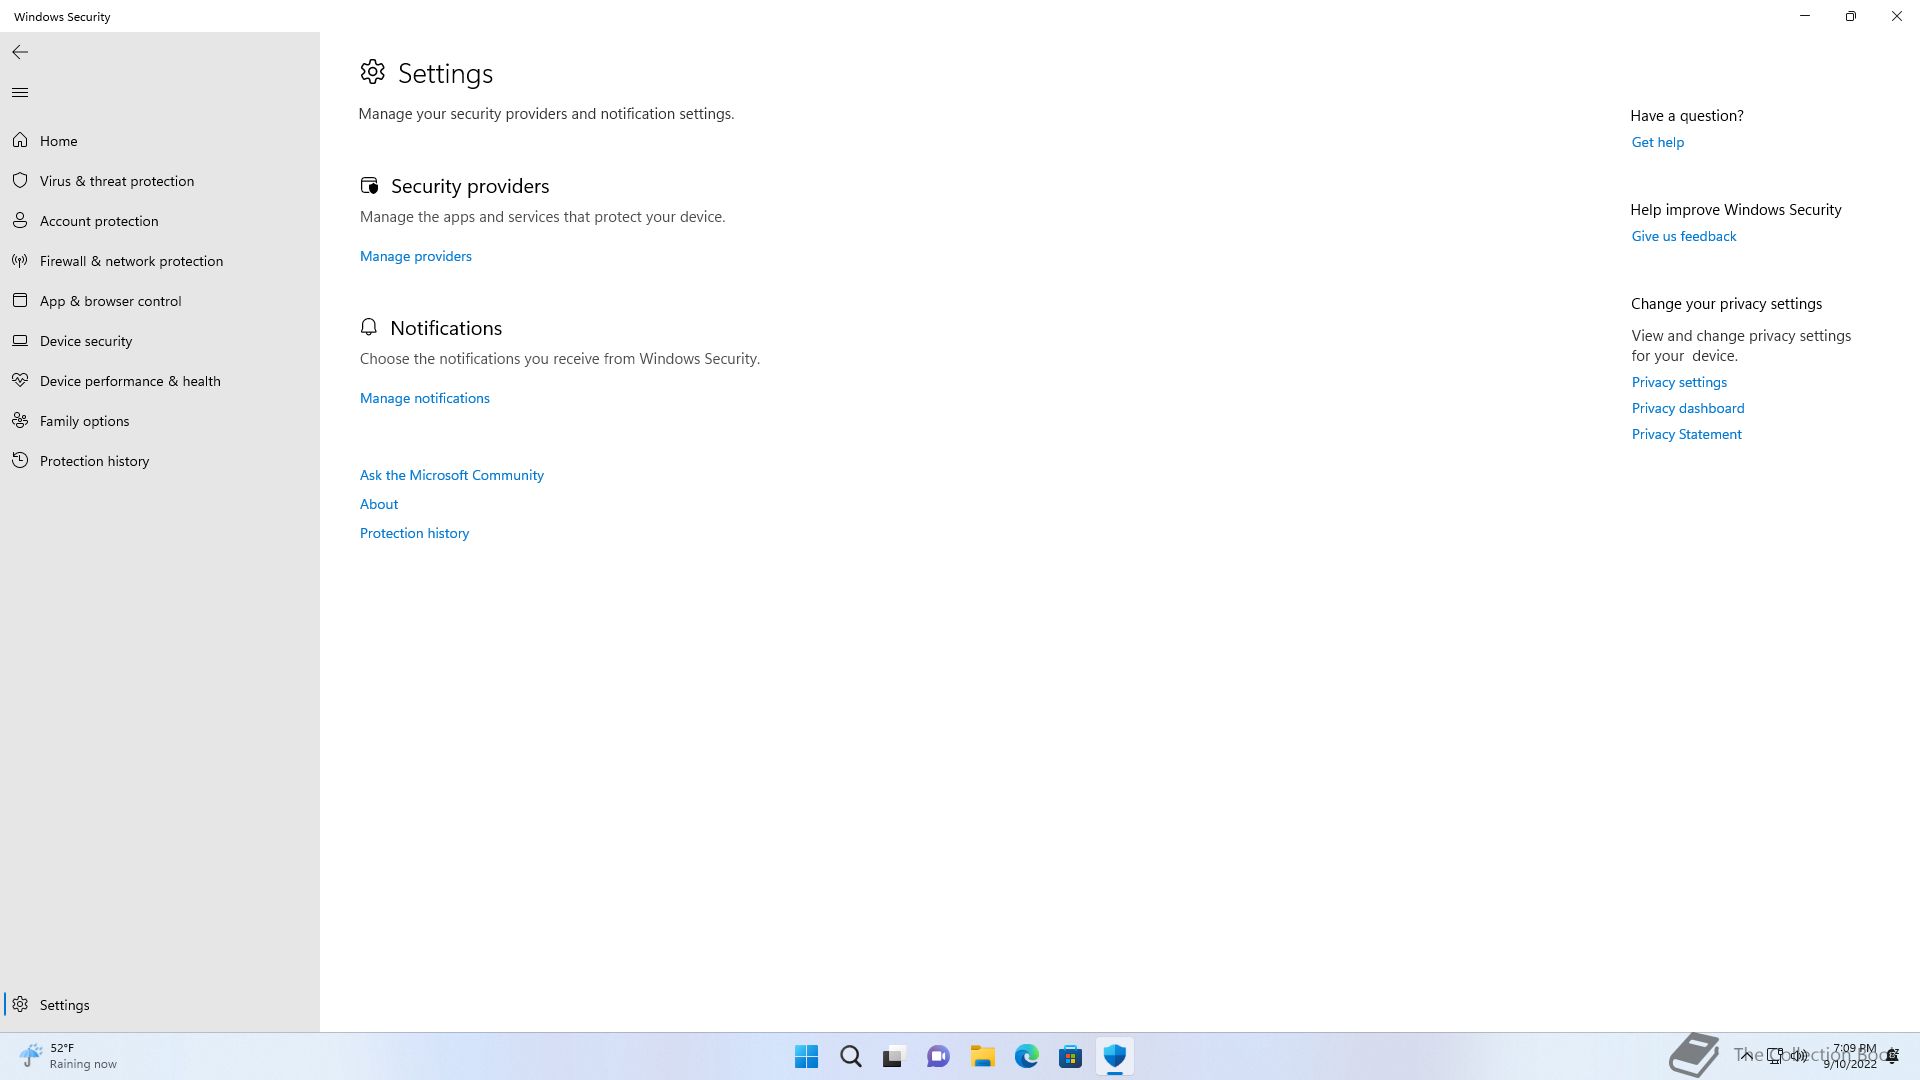Collapse the hamburger navigation menu
Screen dimensions: 1920x1080
[20, 92]
